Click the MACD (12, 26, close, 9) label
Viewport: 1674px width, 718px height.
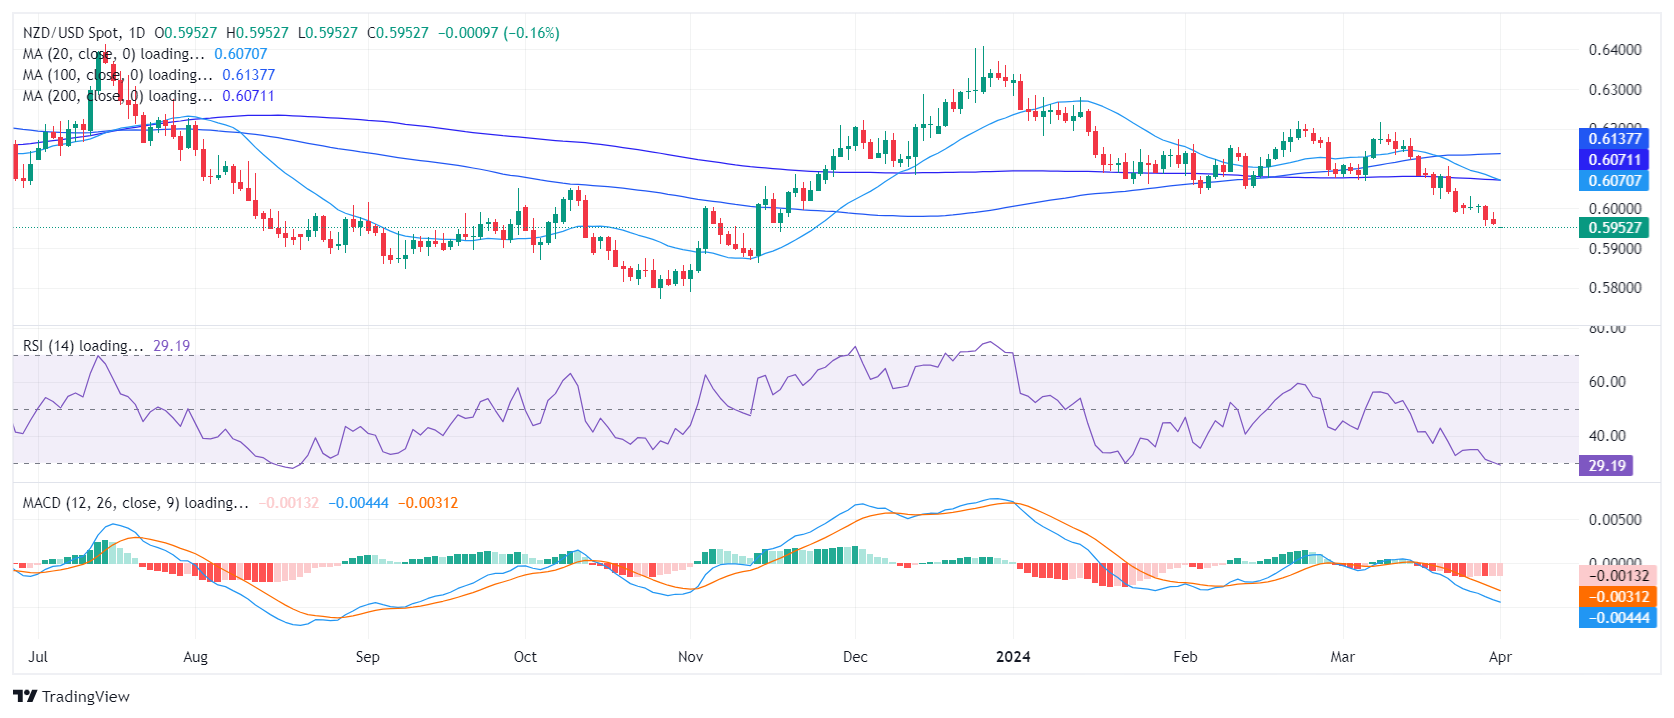pos(135,503)
